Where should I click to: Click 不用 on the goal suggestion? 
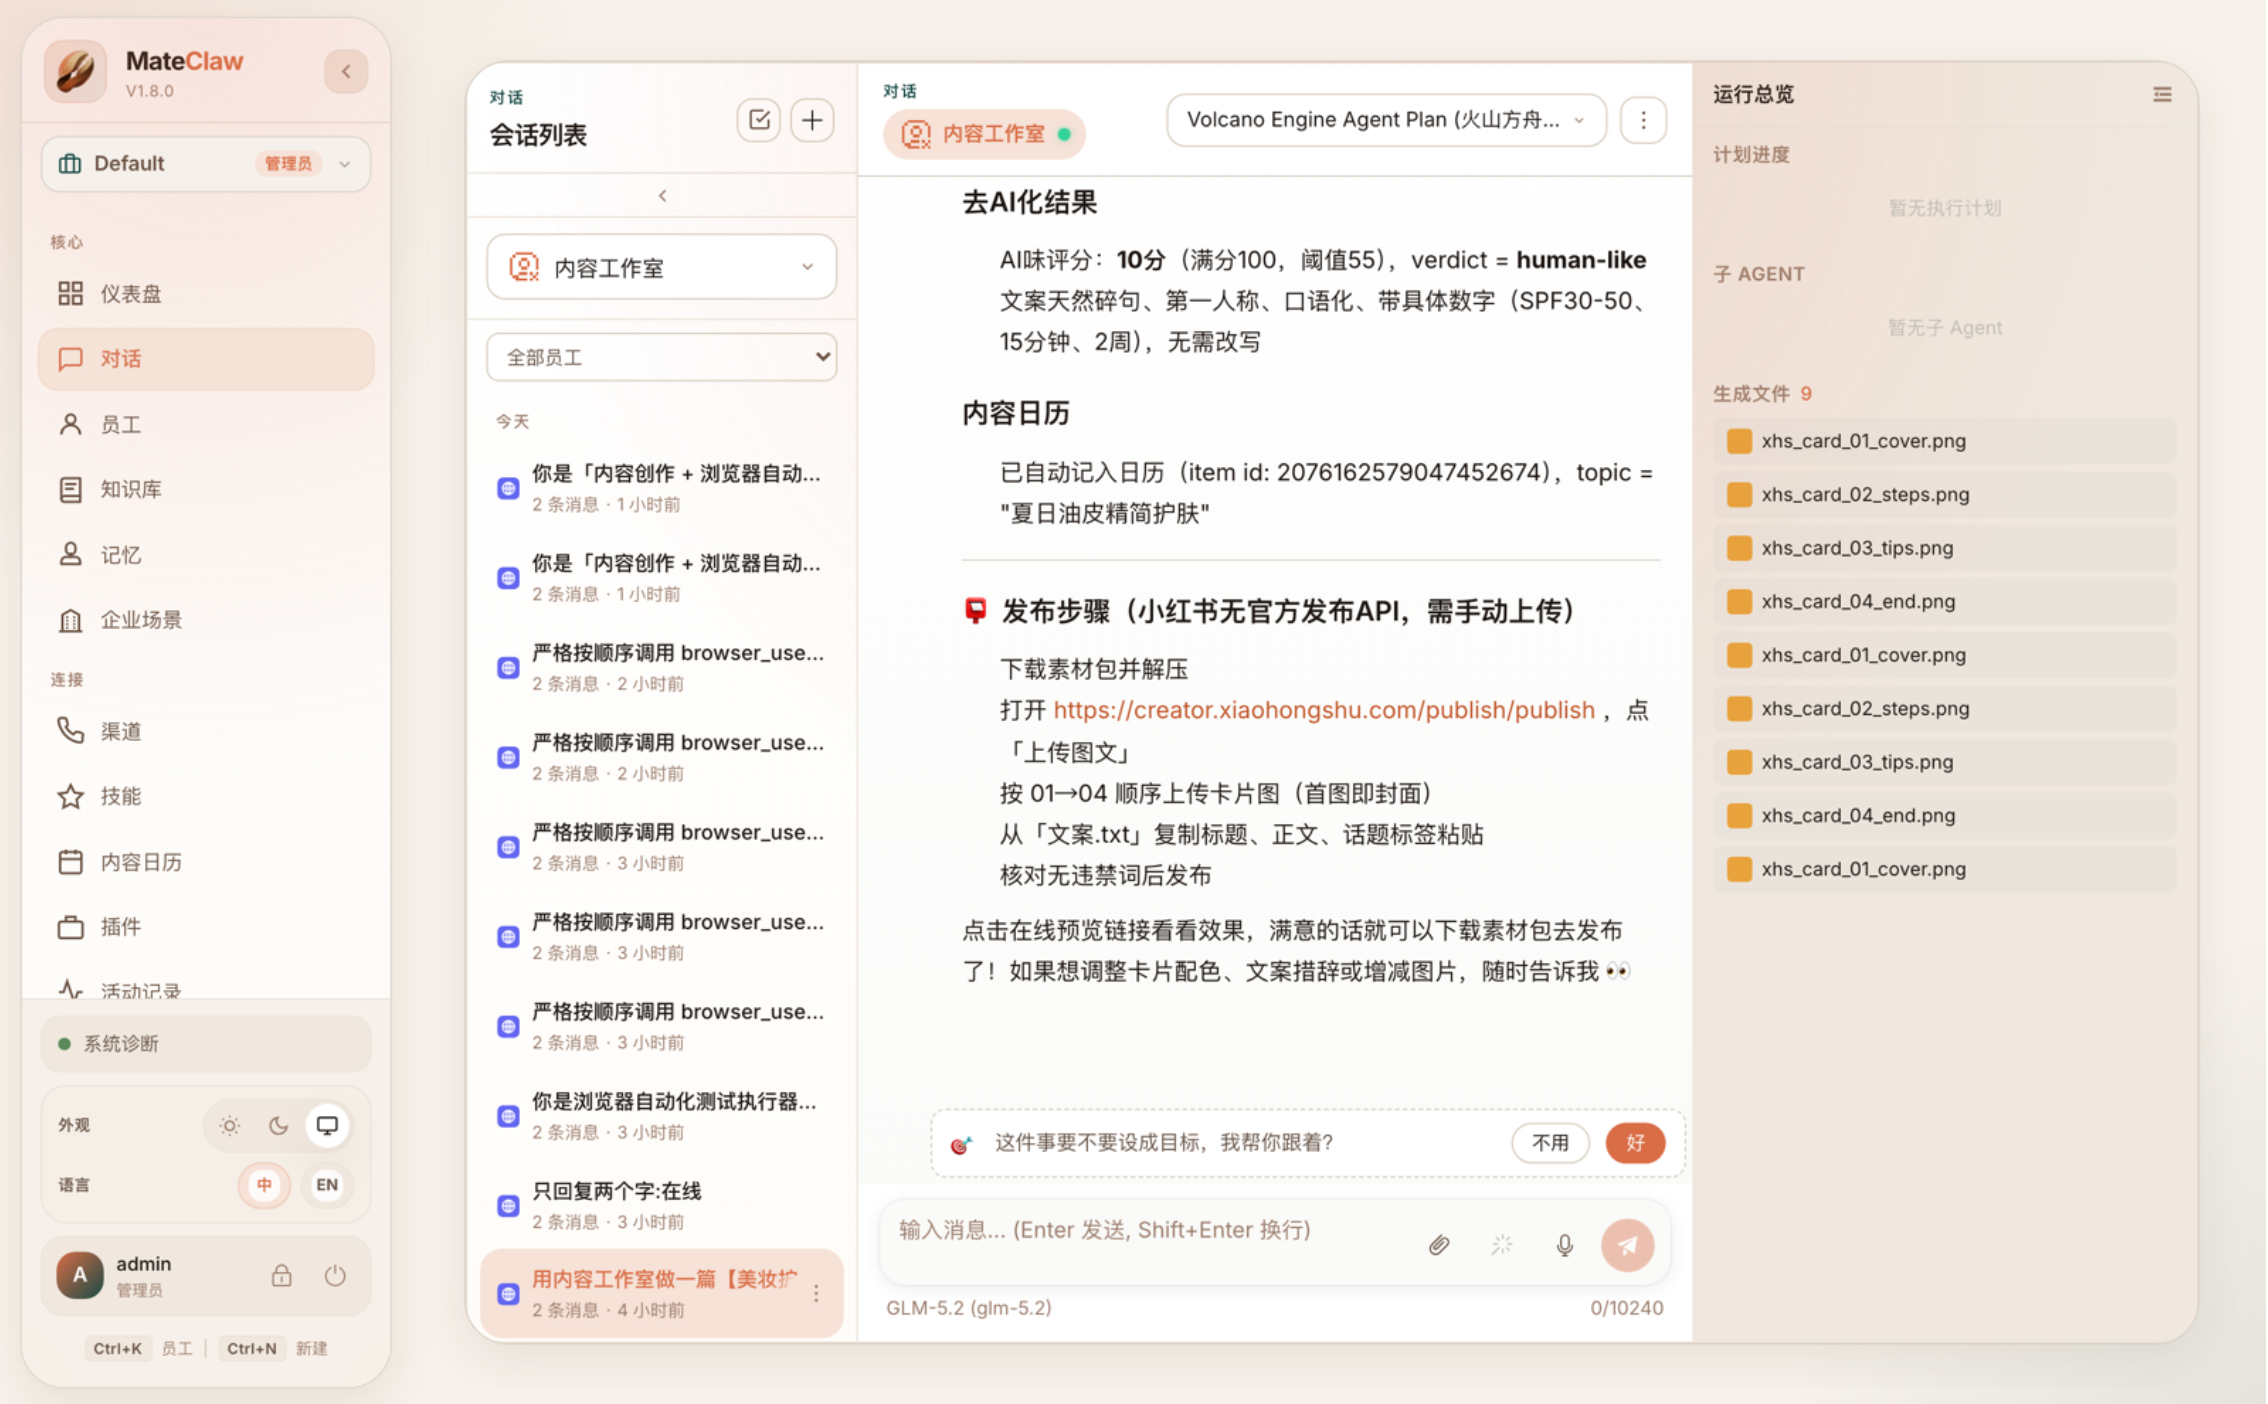(x=1550, y=1143)
